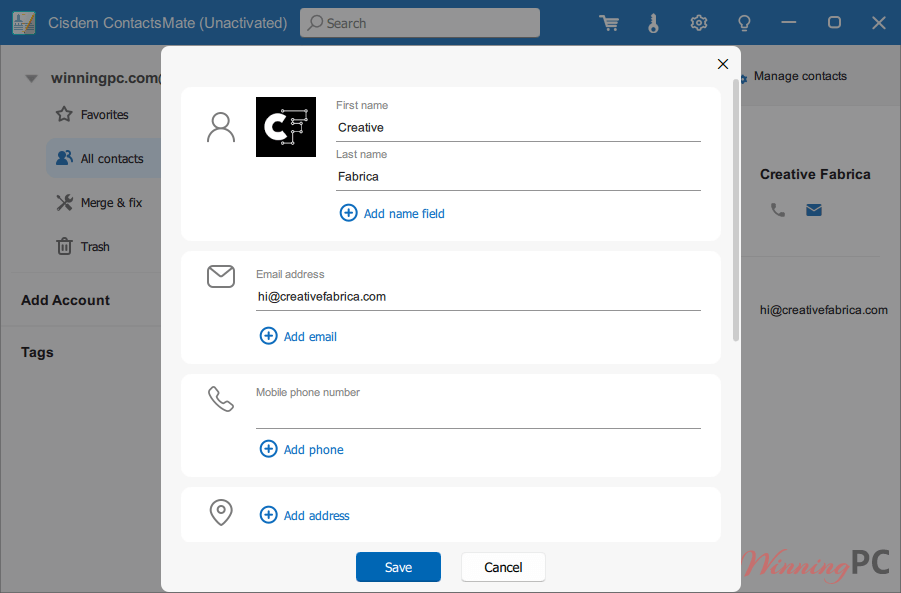Select All contacts in sidebar

click(104, 158)
